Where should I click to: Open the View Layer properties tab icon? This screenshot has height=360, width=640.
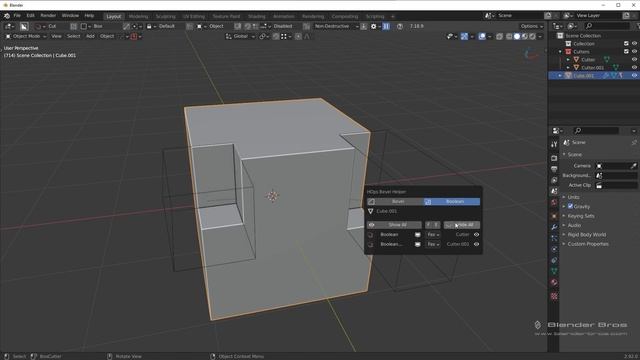[554, 180]
